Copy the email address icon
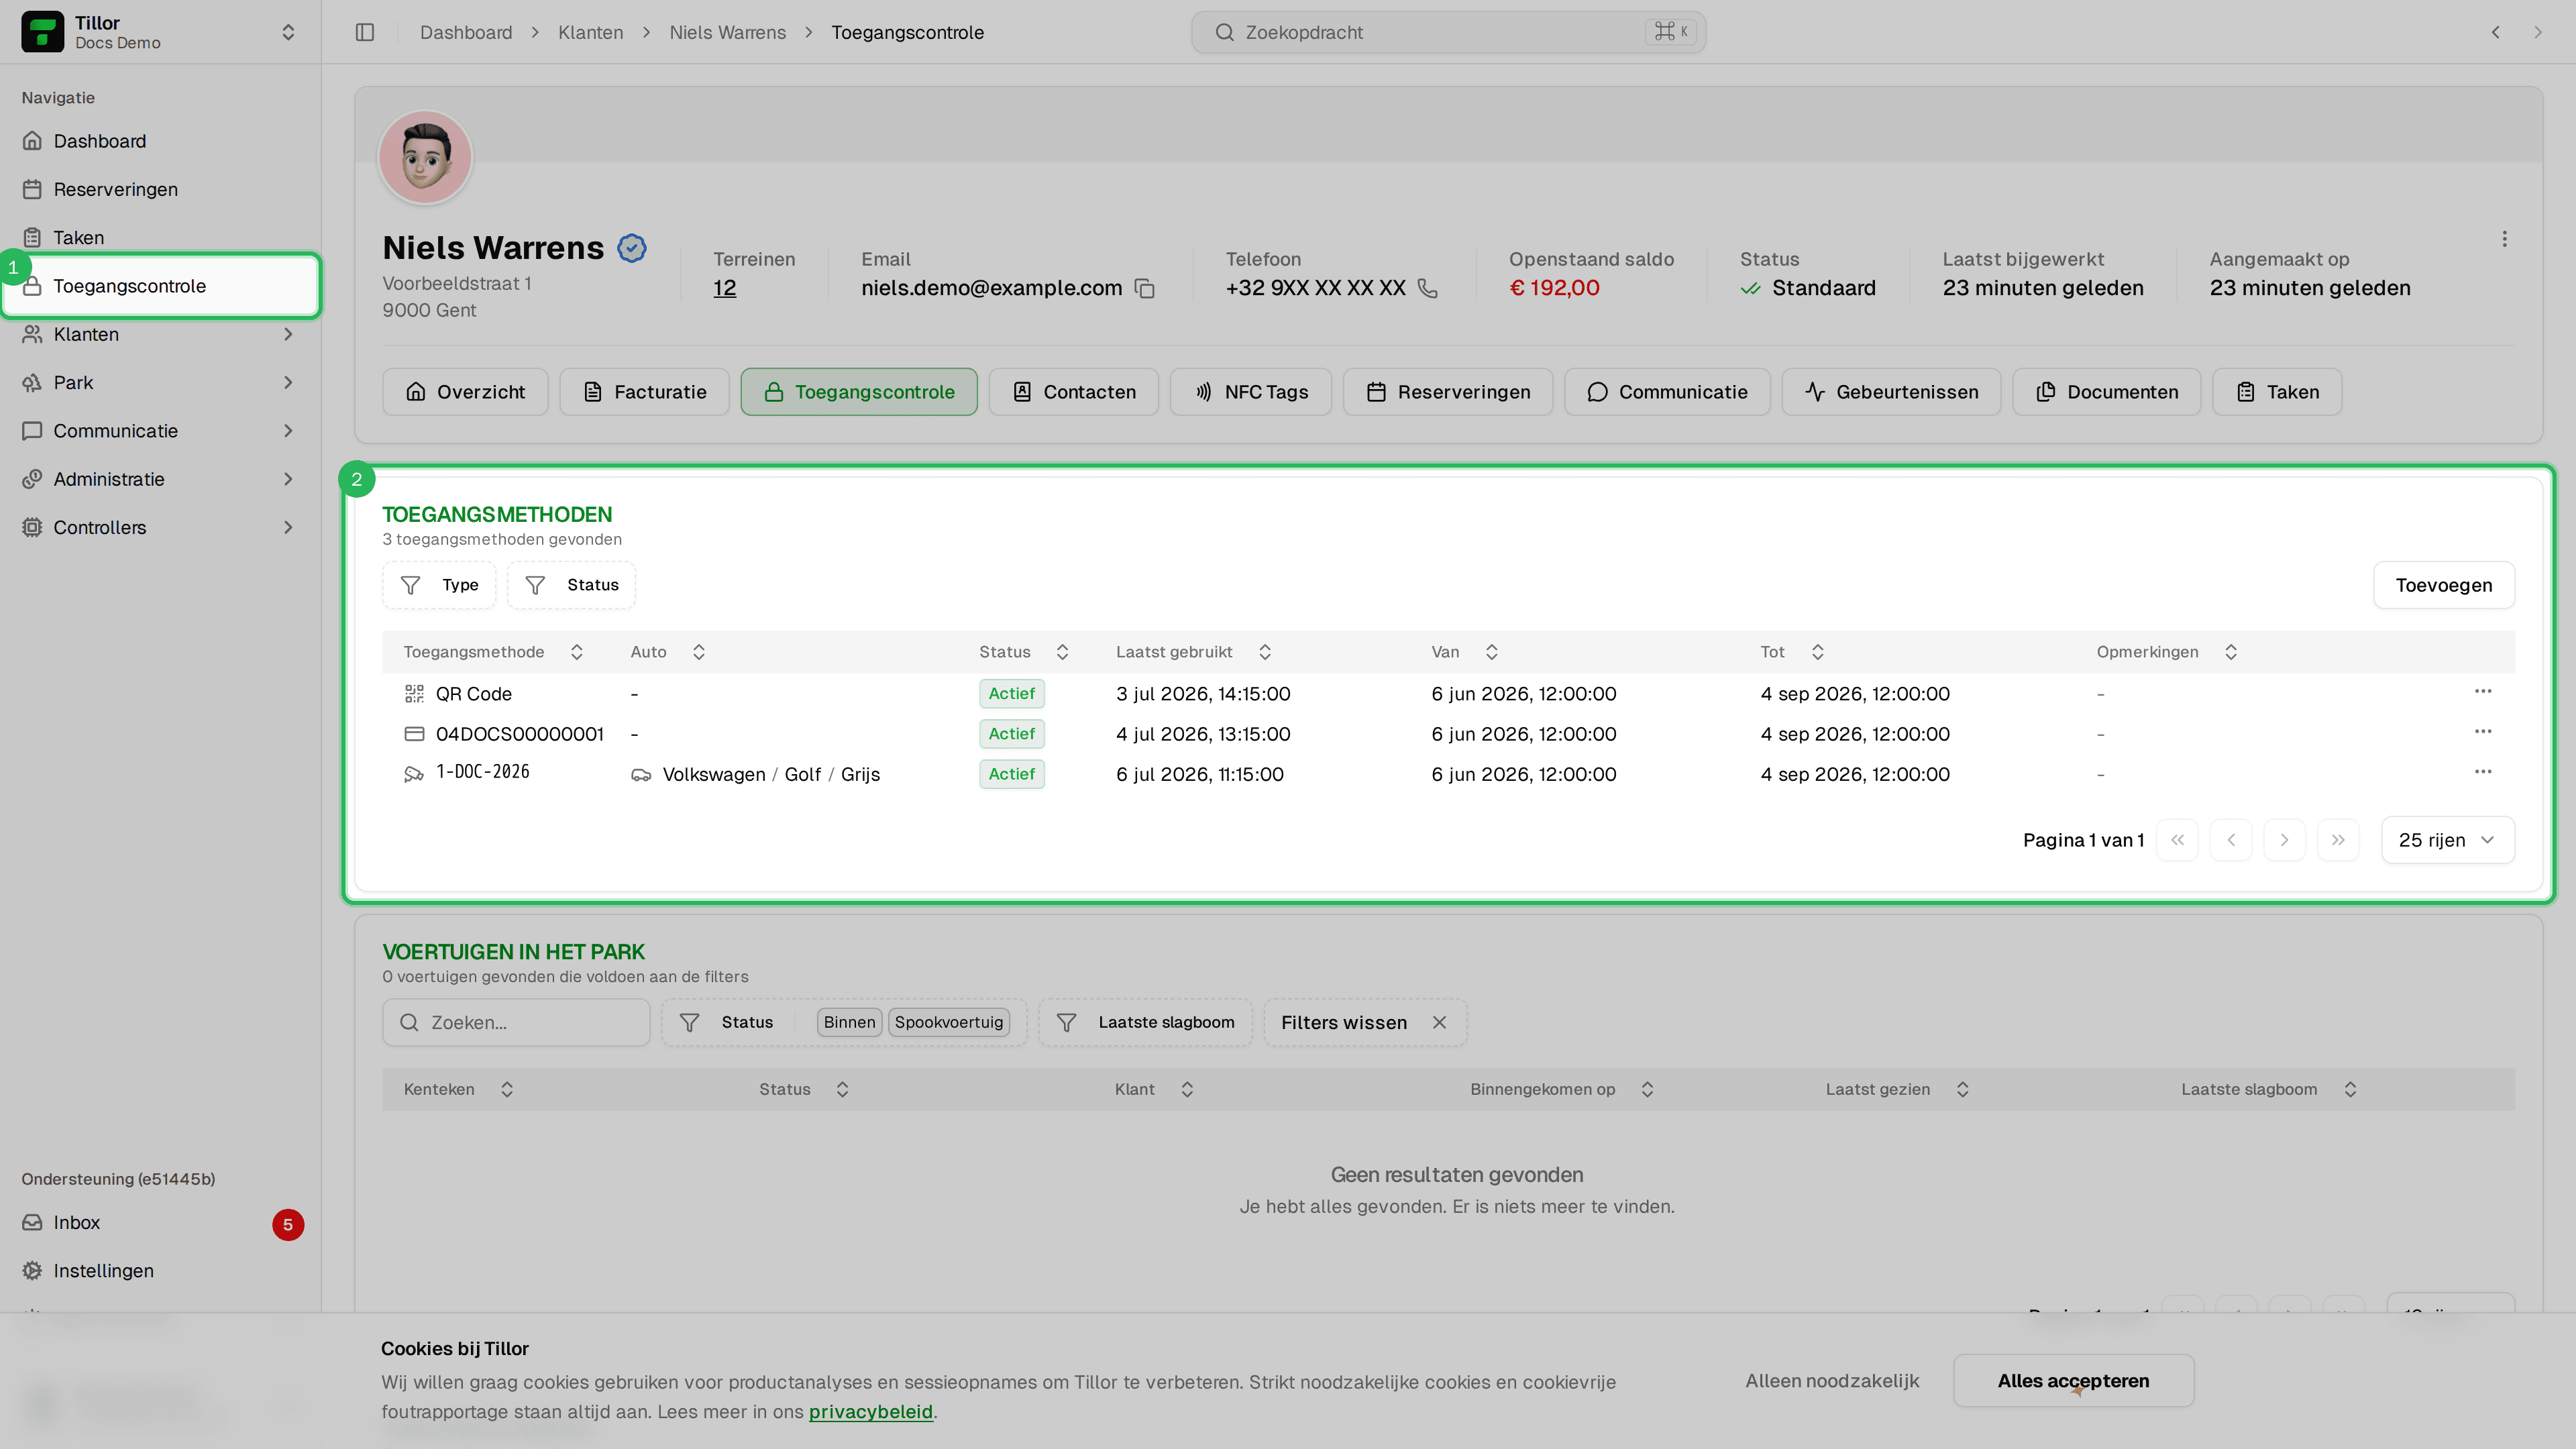The width and height of the screenshot is (2576, 1449). pos(1145,289)
